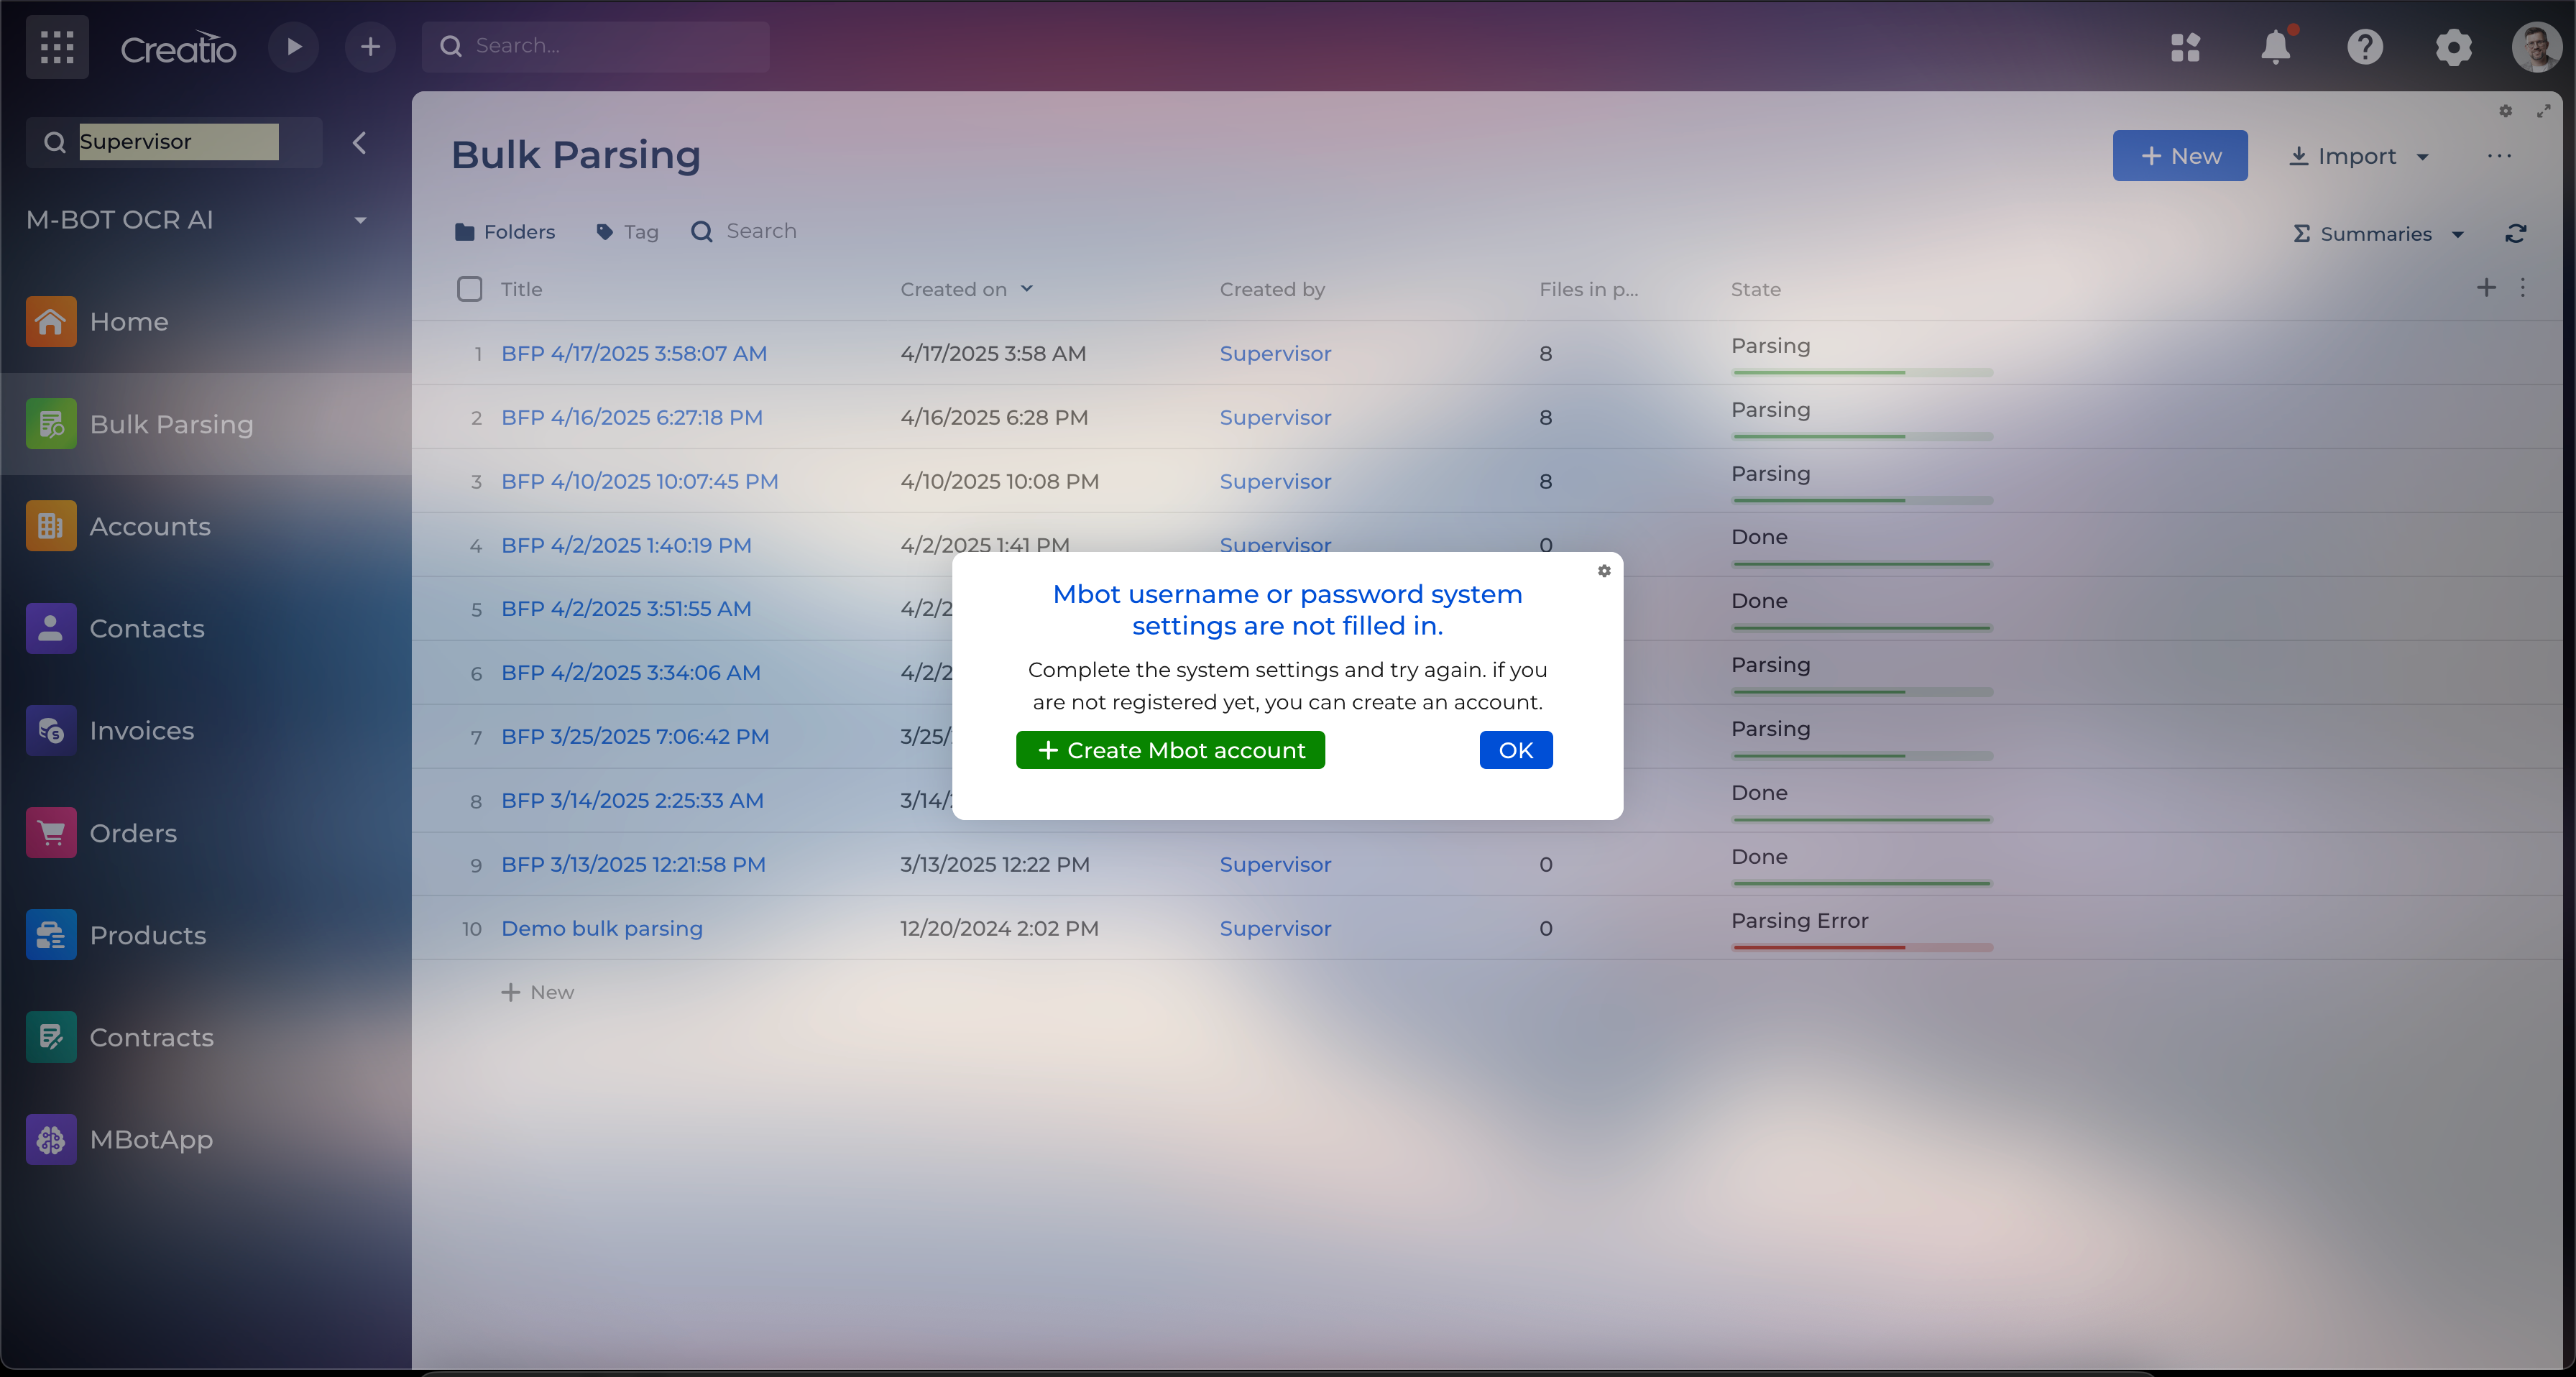Click the blue New button

coord(2180,156)
